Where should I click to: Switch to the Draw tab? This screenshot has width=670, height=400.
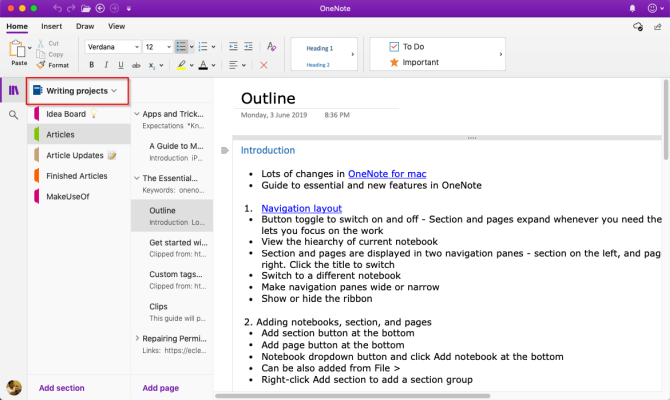85,26
